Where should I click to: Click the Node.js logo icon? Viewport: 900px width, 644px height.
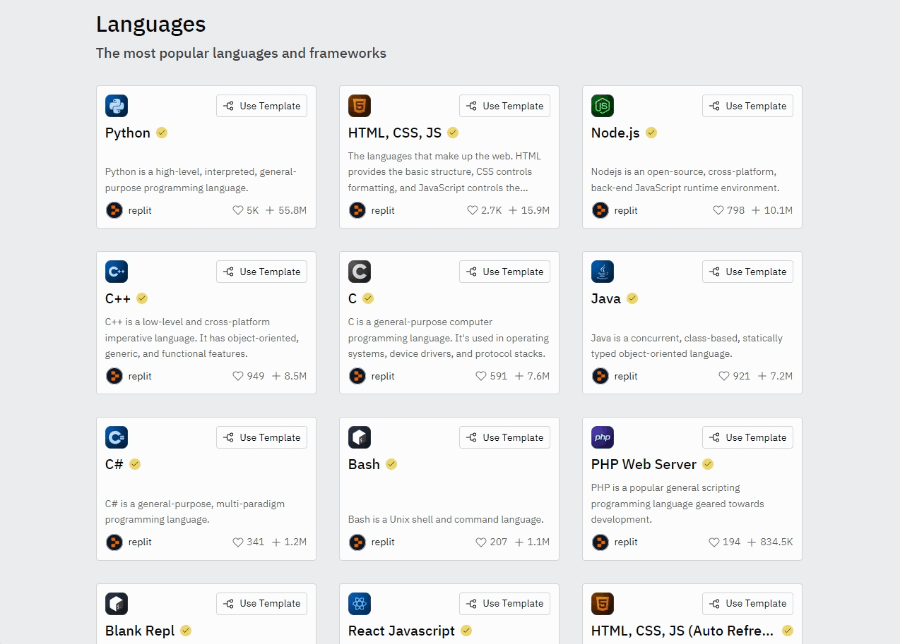(x=602, y=106)
